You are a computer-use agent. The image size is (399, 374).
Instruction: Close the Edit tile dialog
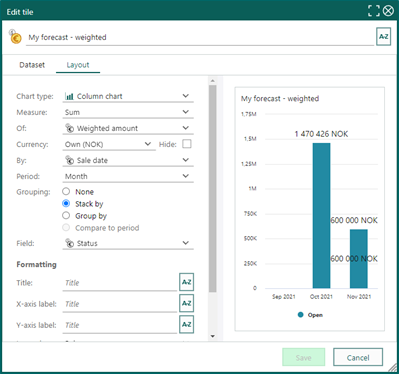tap(388, 11)
